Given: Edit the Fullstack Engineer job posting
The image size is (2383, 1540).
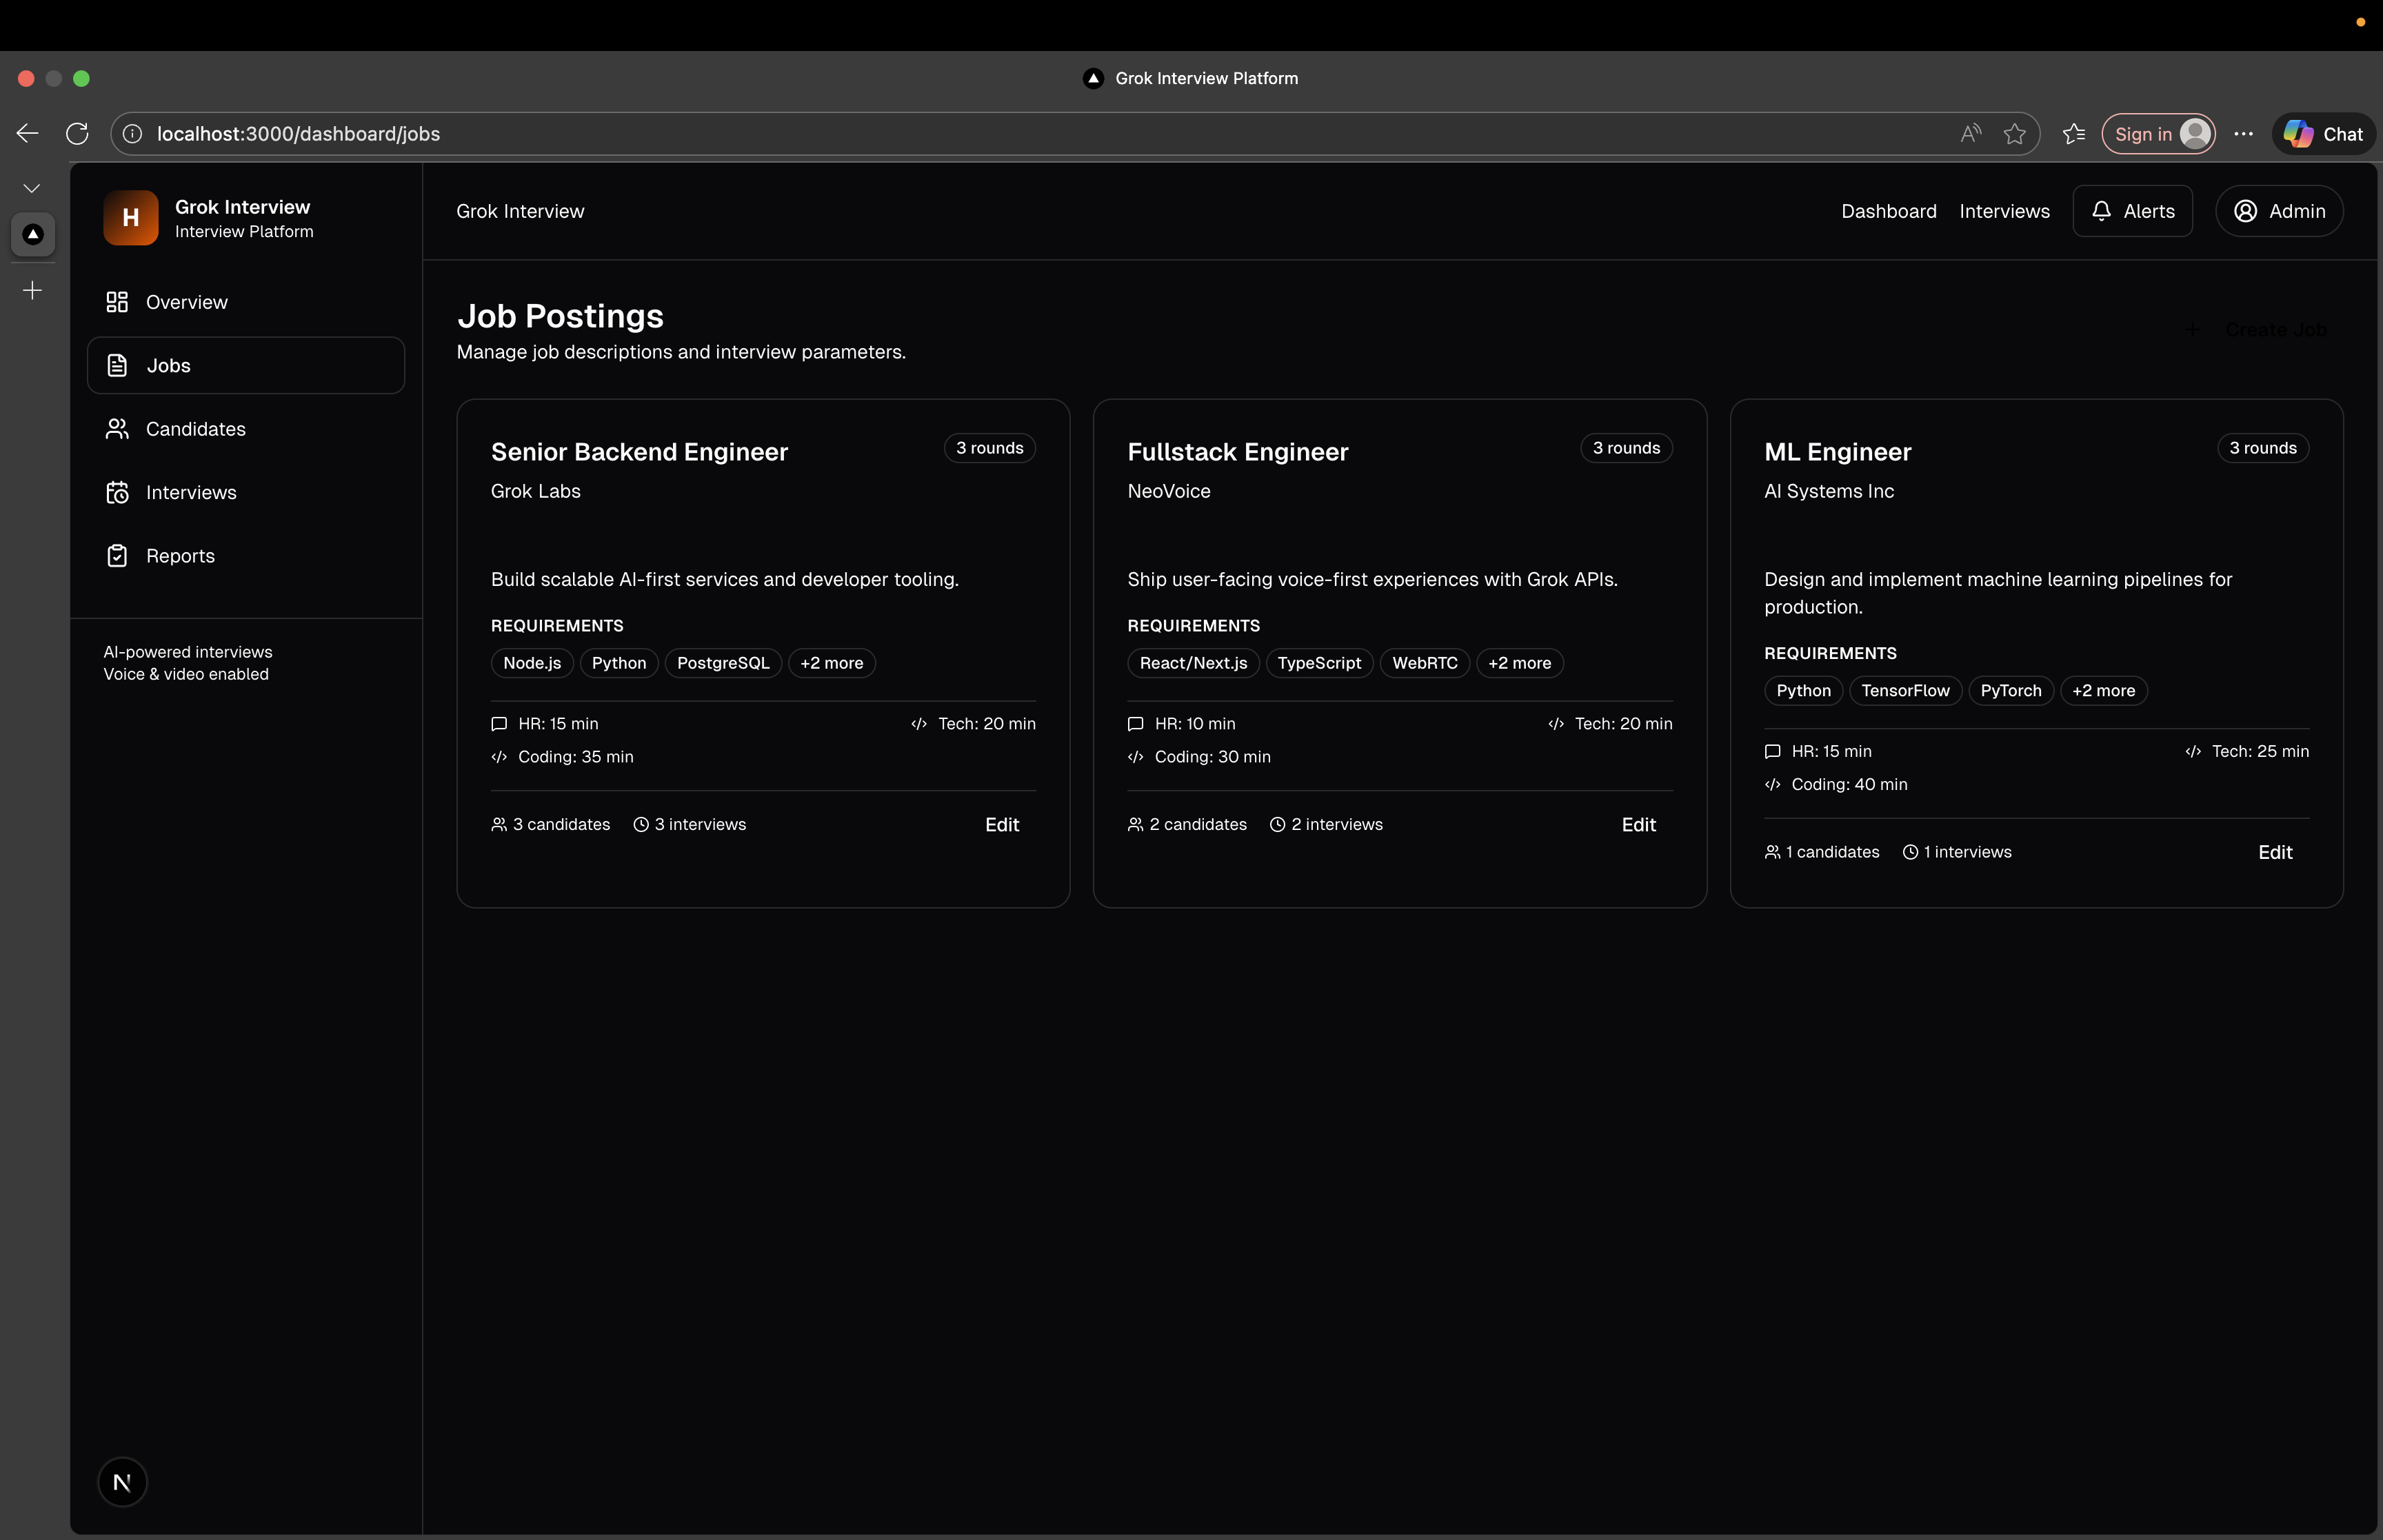Looking at the screenshot, I should (x=1638, y=825).
